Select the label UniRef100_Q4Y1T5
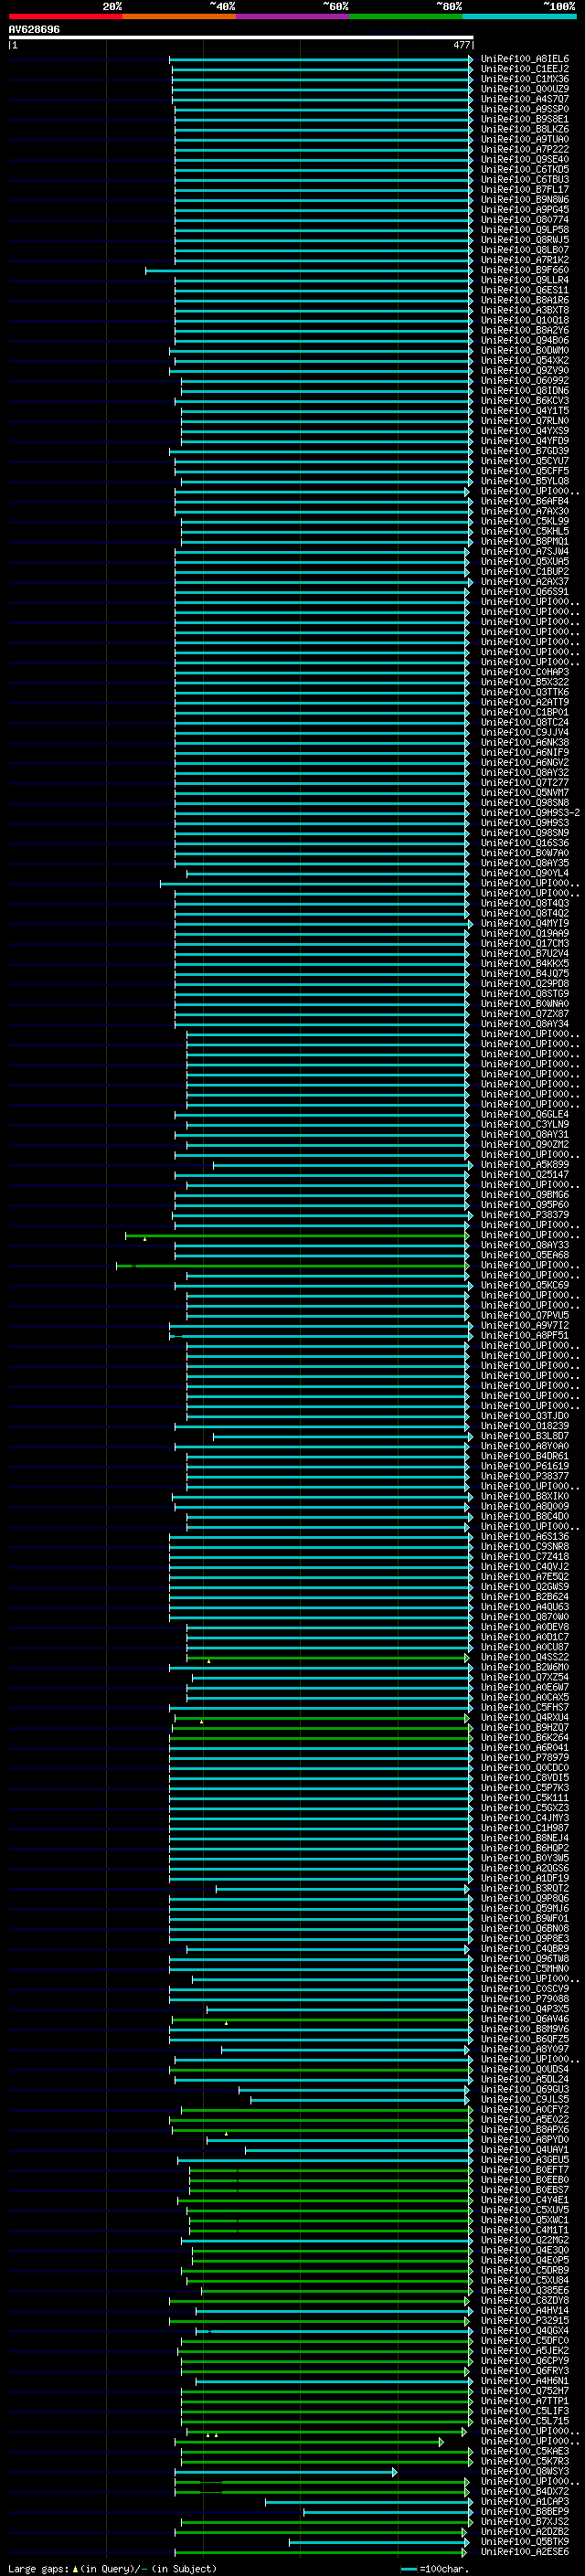 (524, 411)
